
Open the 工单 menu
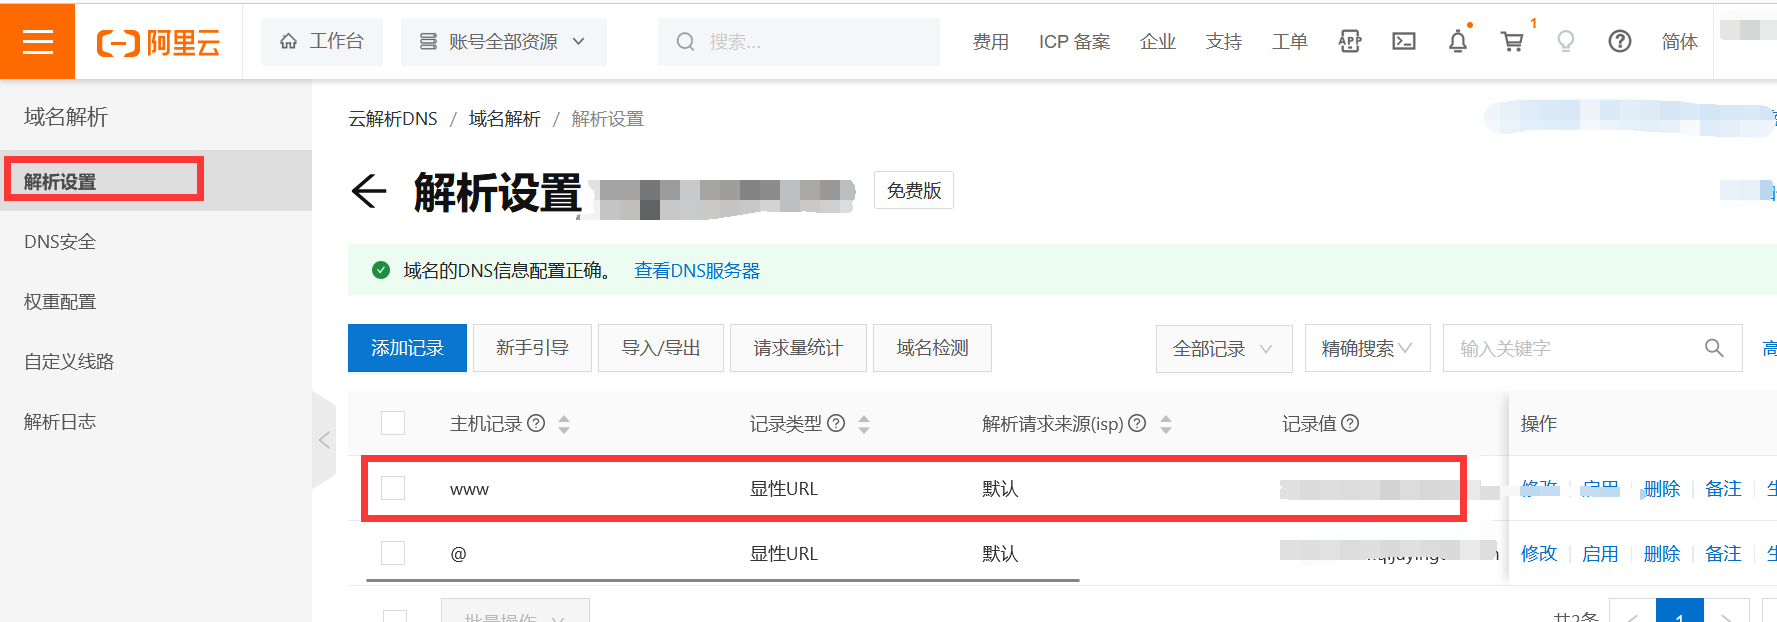pyautogui.click(x=1289, y=42)
